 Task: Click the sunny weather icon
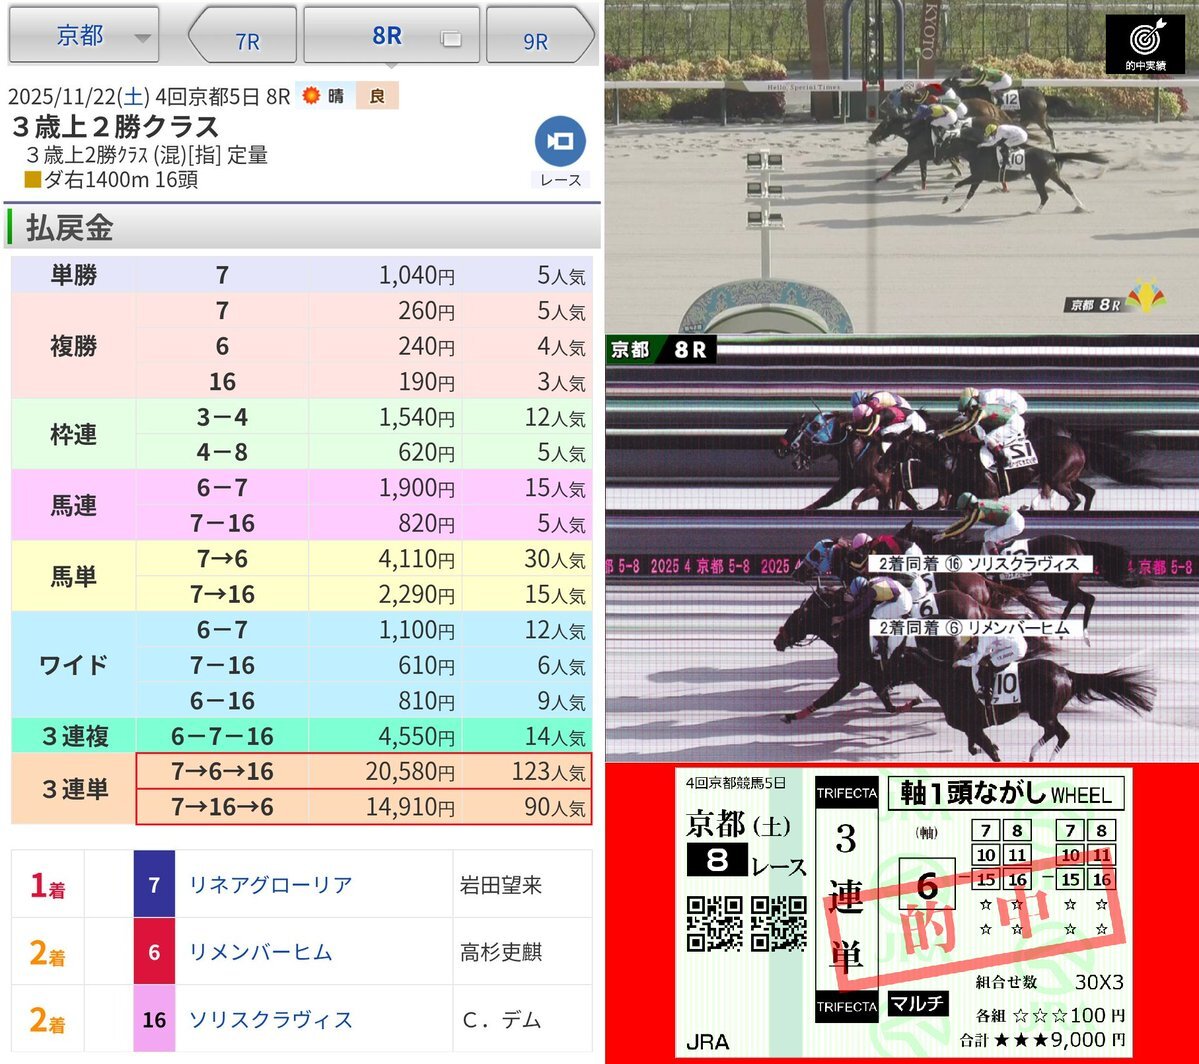click(x=312, y=96)
